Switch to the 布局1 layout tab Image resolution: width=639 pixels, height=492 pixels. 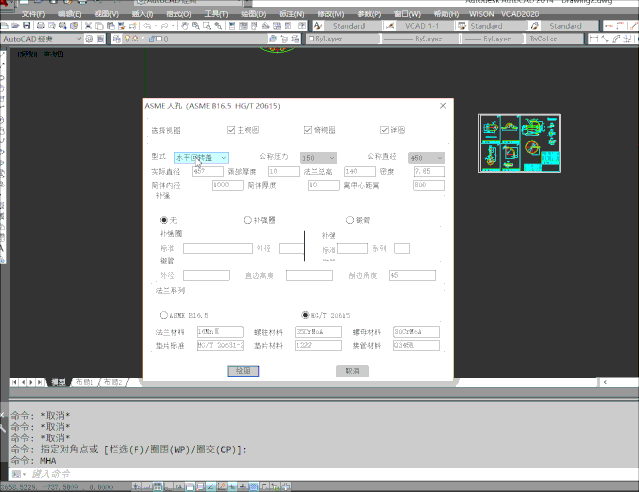tap(85, 382)
